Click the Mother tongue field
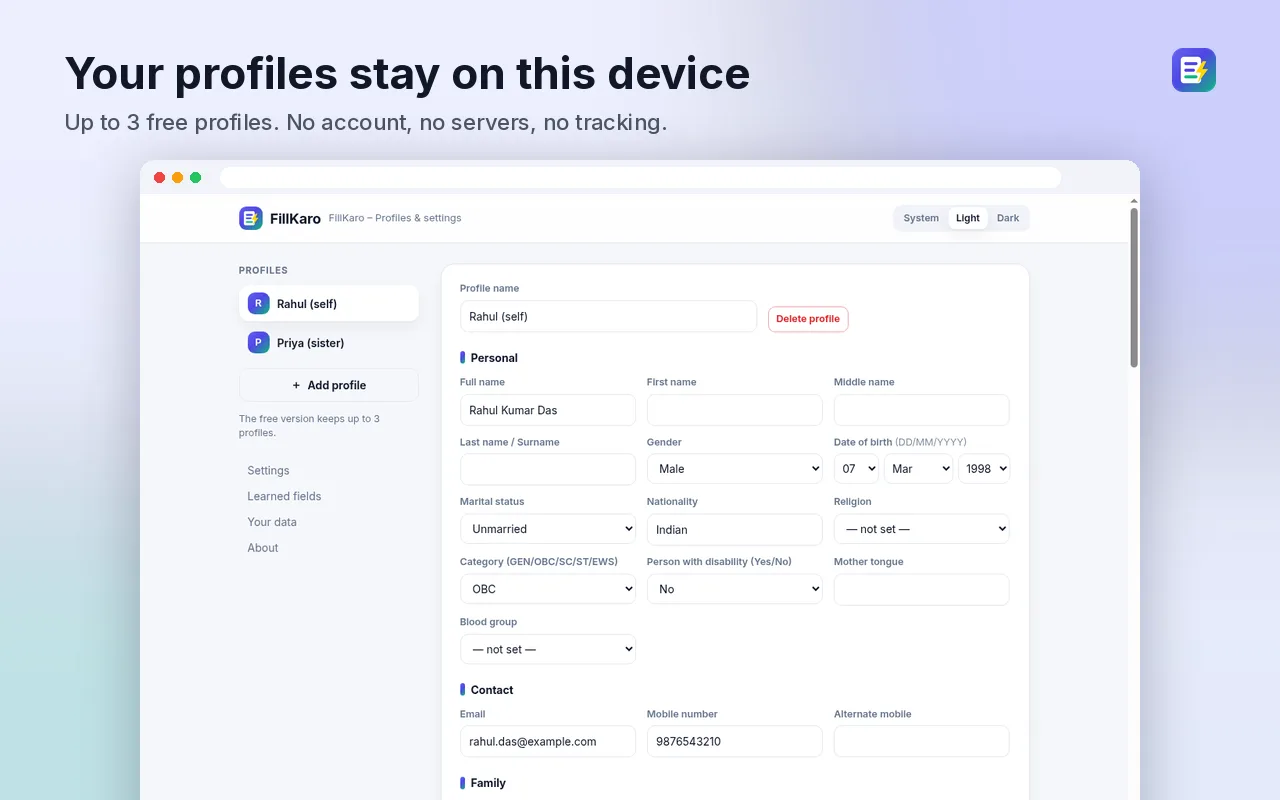 pyautogui.click(x=922, y=590)
